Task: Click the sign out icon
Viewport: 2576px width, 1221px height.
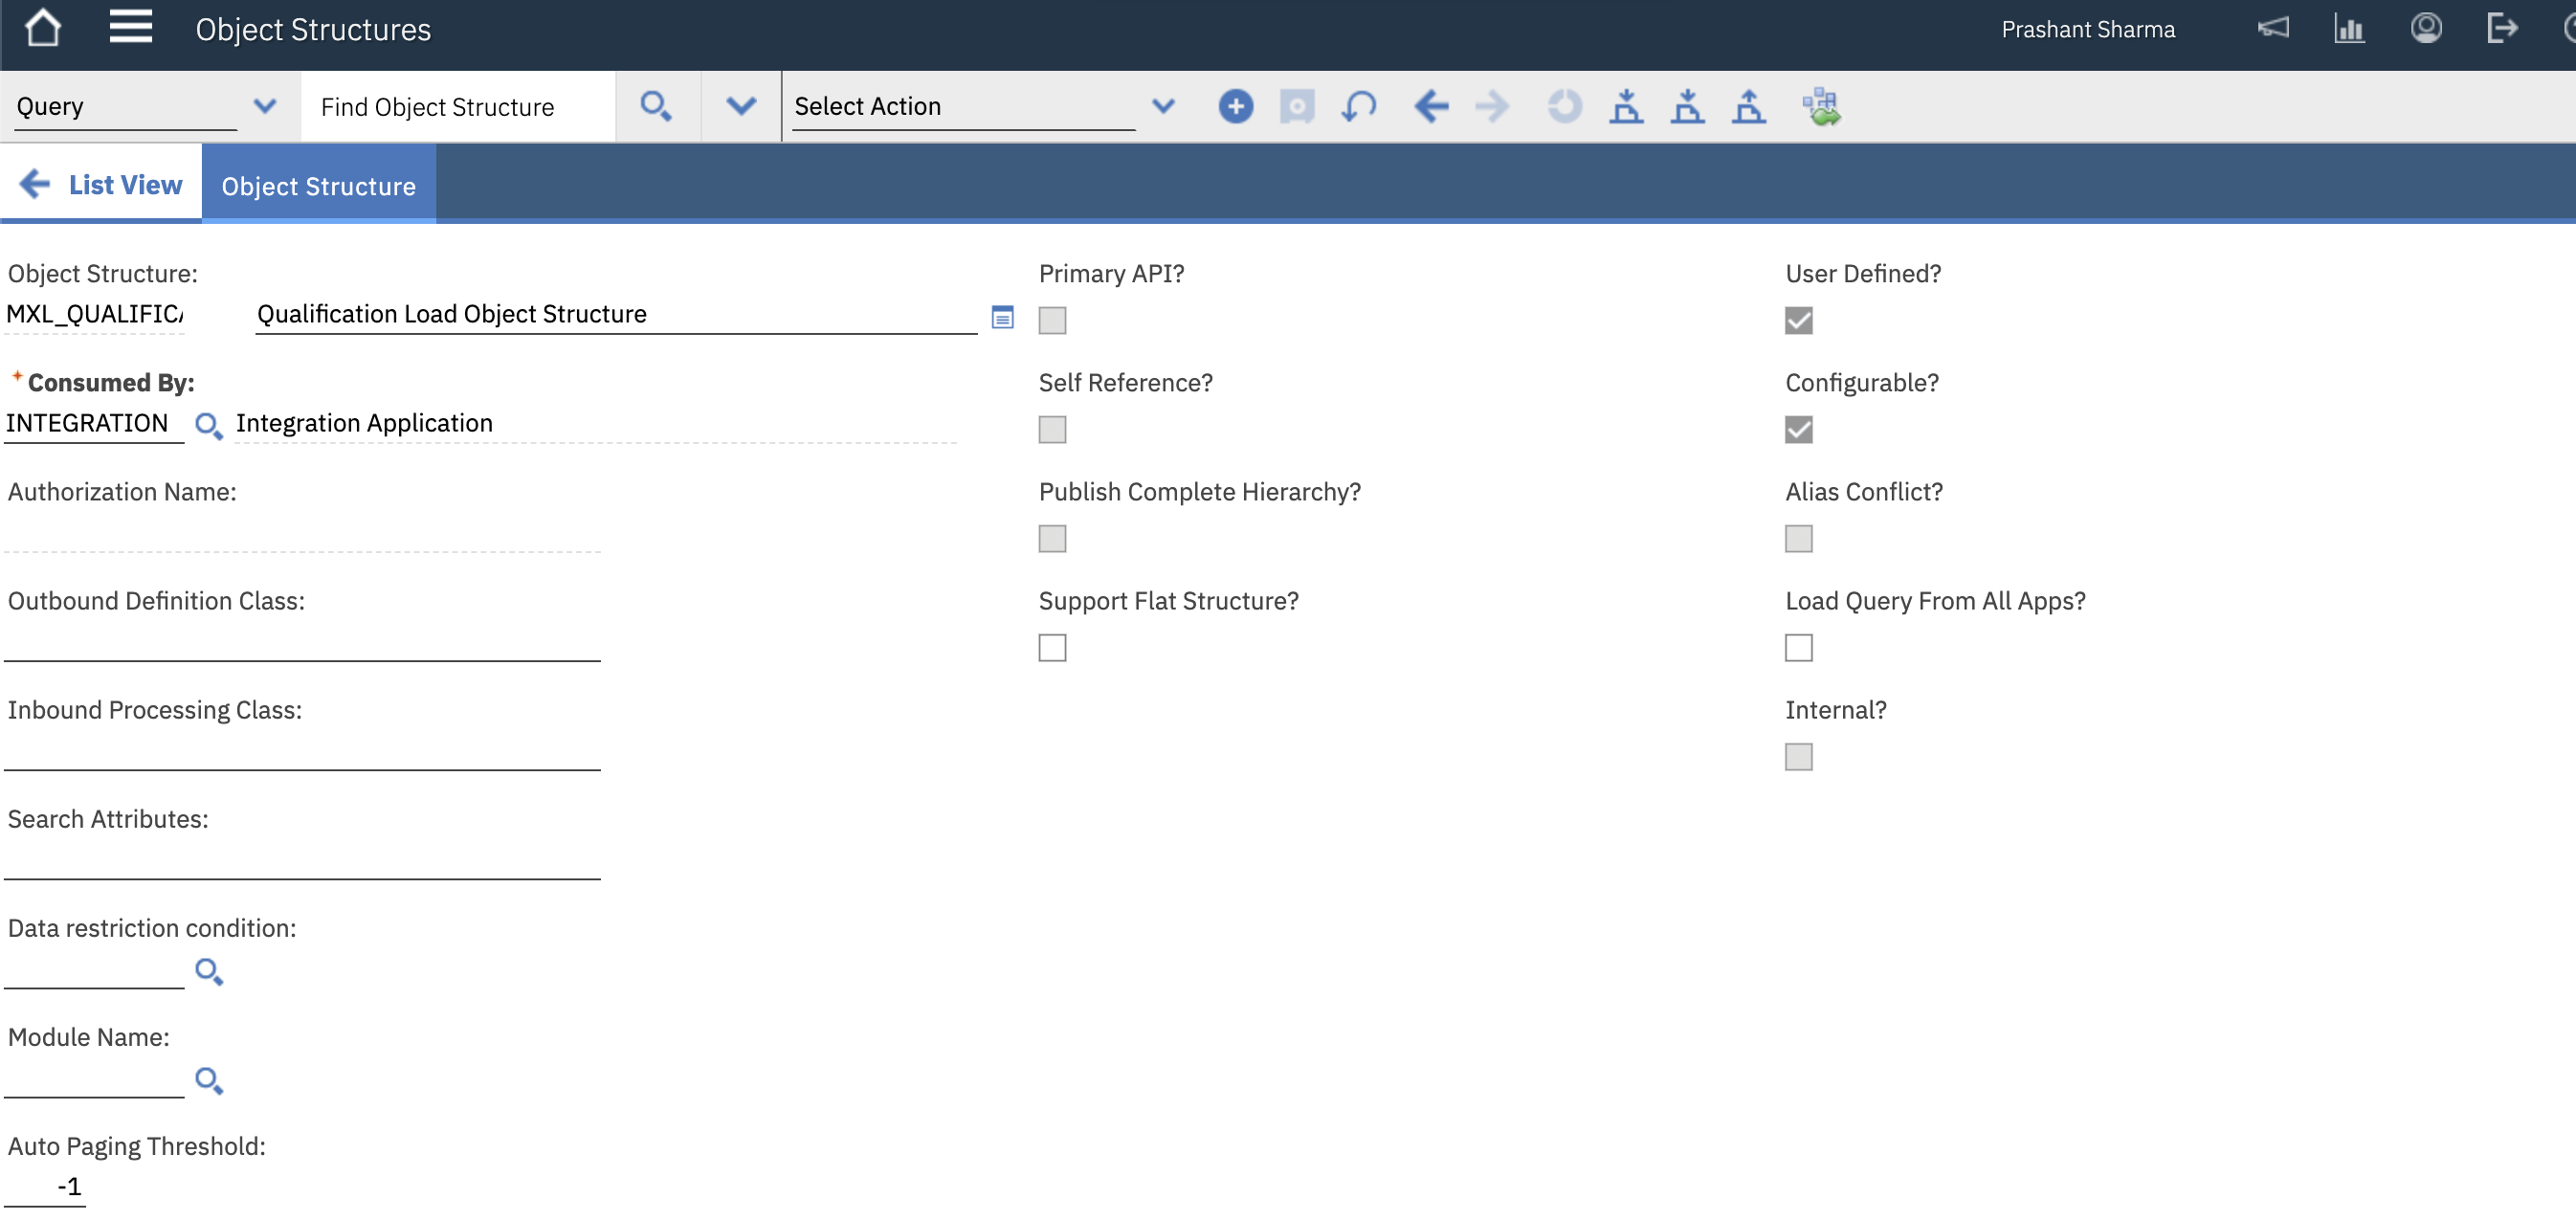Action: coord(2500,28)
